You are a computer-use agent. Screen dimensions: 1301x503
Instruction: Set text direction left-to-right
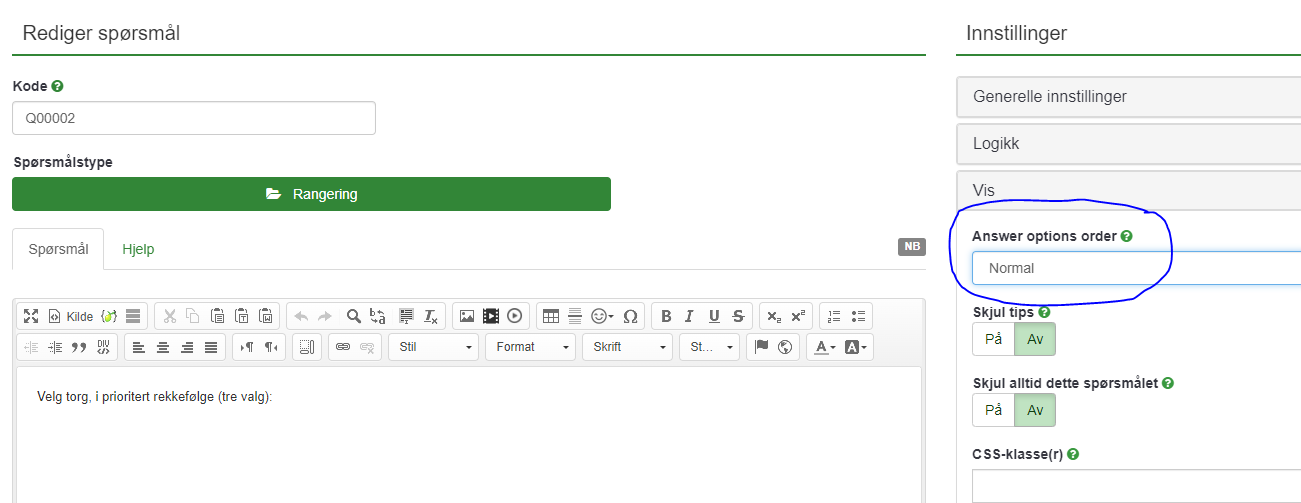click(247, 347)
